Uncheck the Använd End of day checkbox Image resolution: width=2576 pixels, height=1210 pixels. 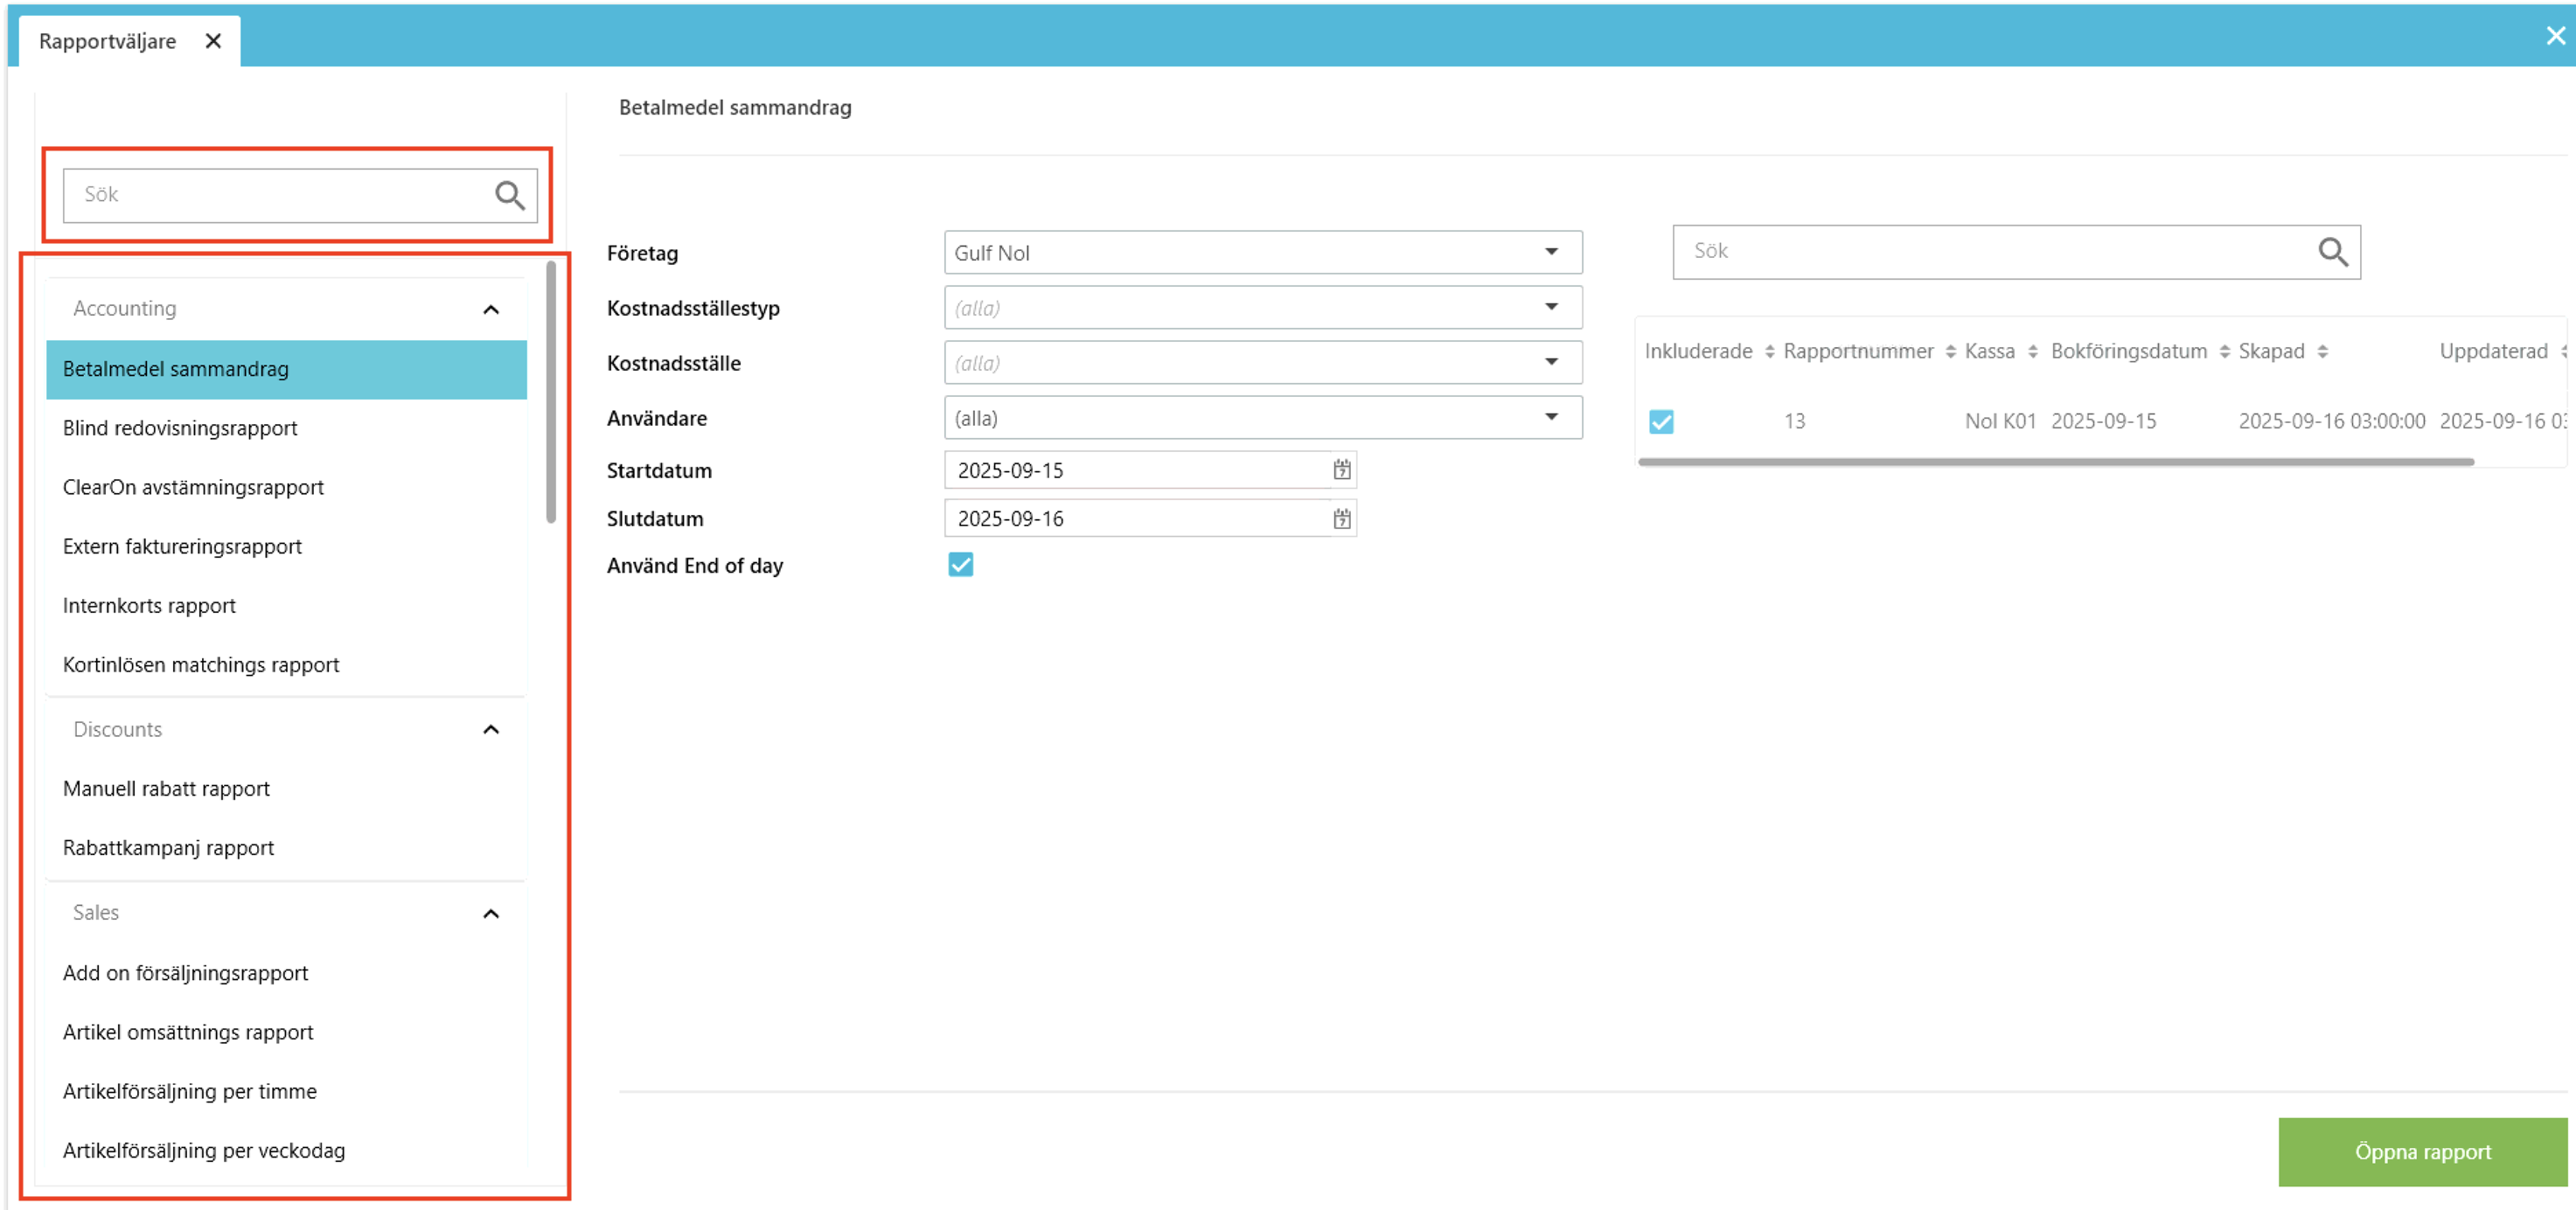(960, 566)
